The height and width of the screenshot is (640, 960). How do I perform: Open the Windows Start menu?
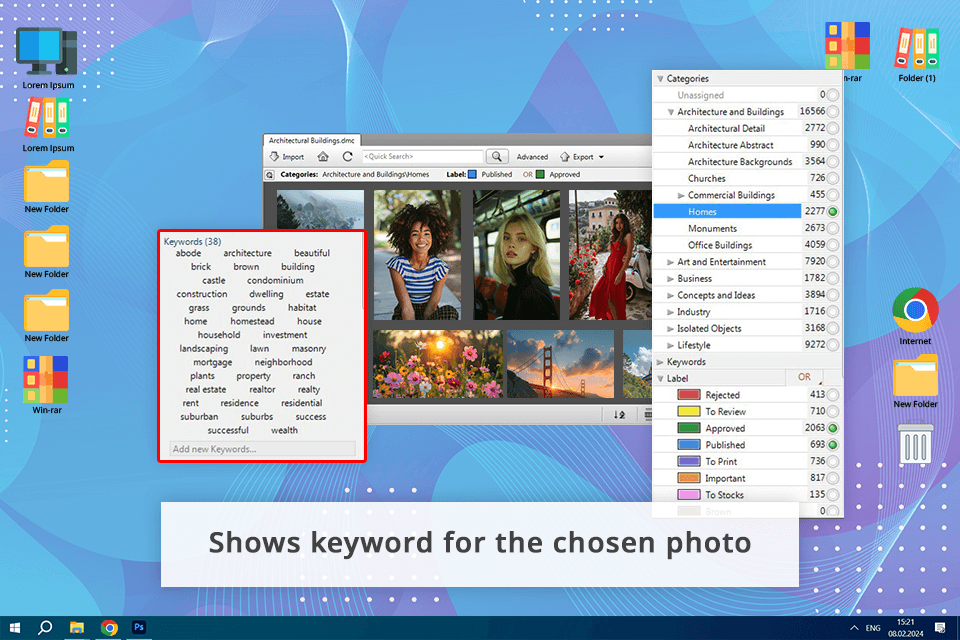(x=15, y=628)
